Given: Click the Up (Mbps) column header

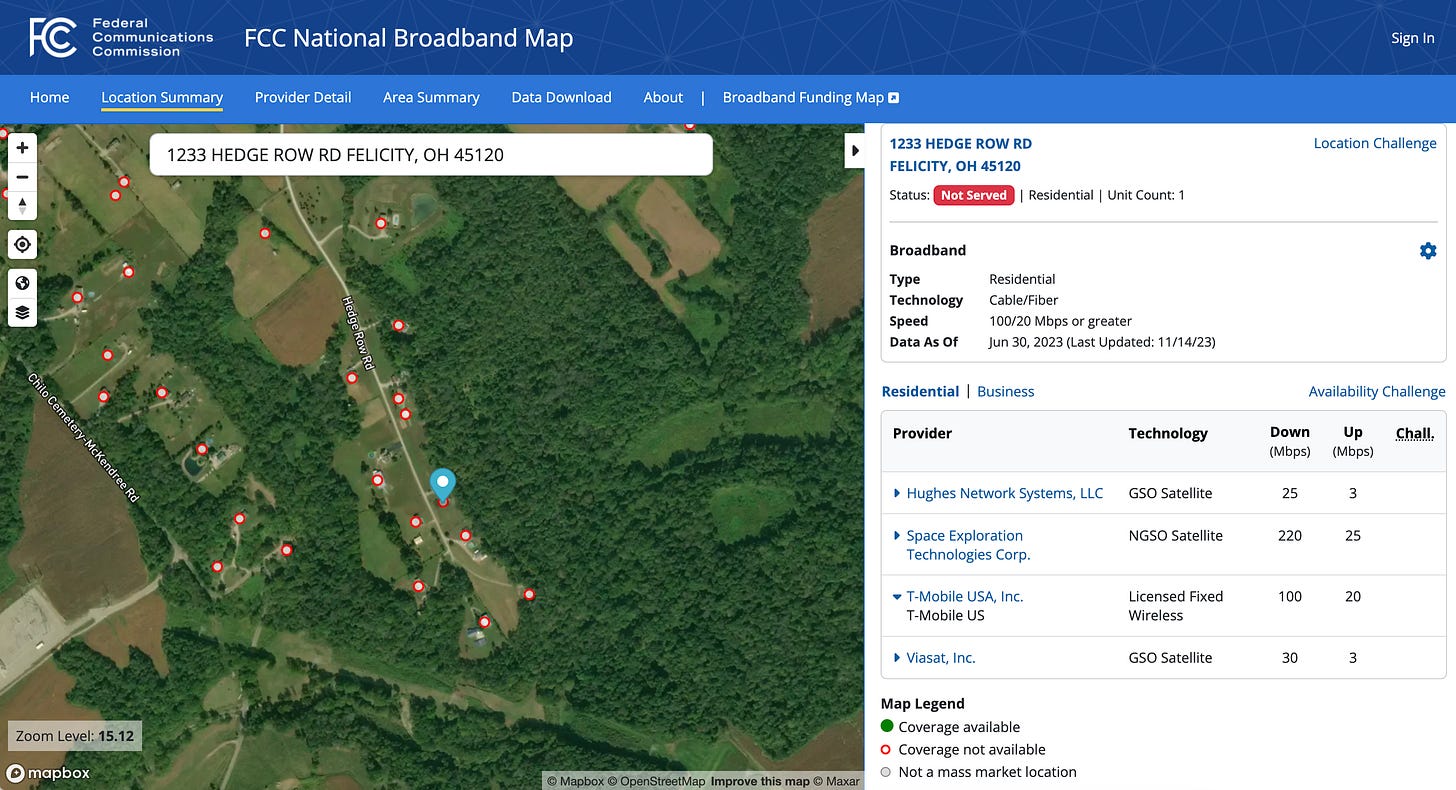Looking at the screenshot, I should tap(1353, 441).
